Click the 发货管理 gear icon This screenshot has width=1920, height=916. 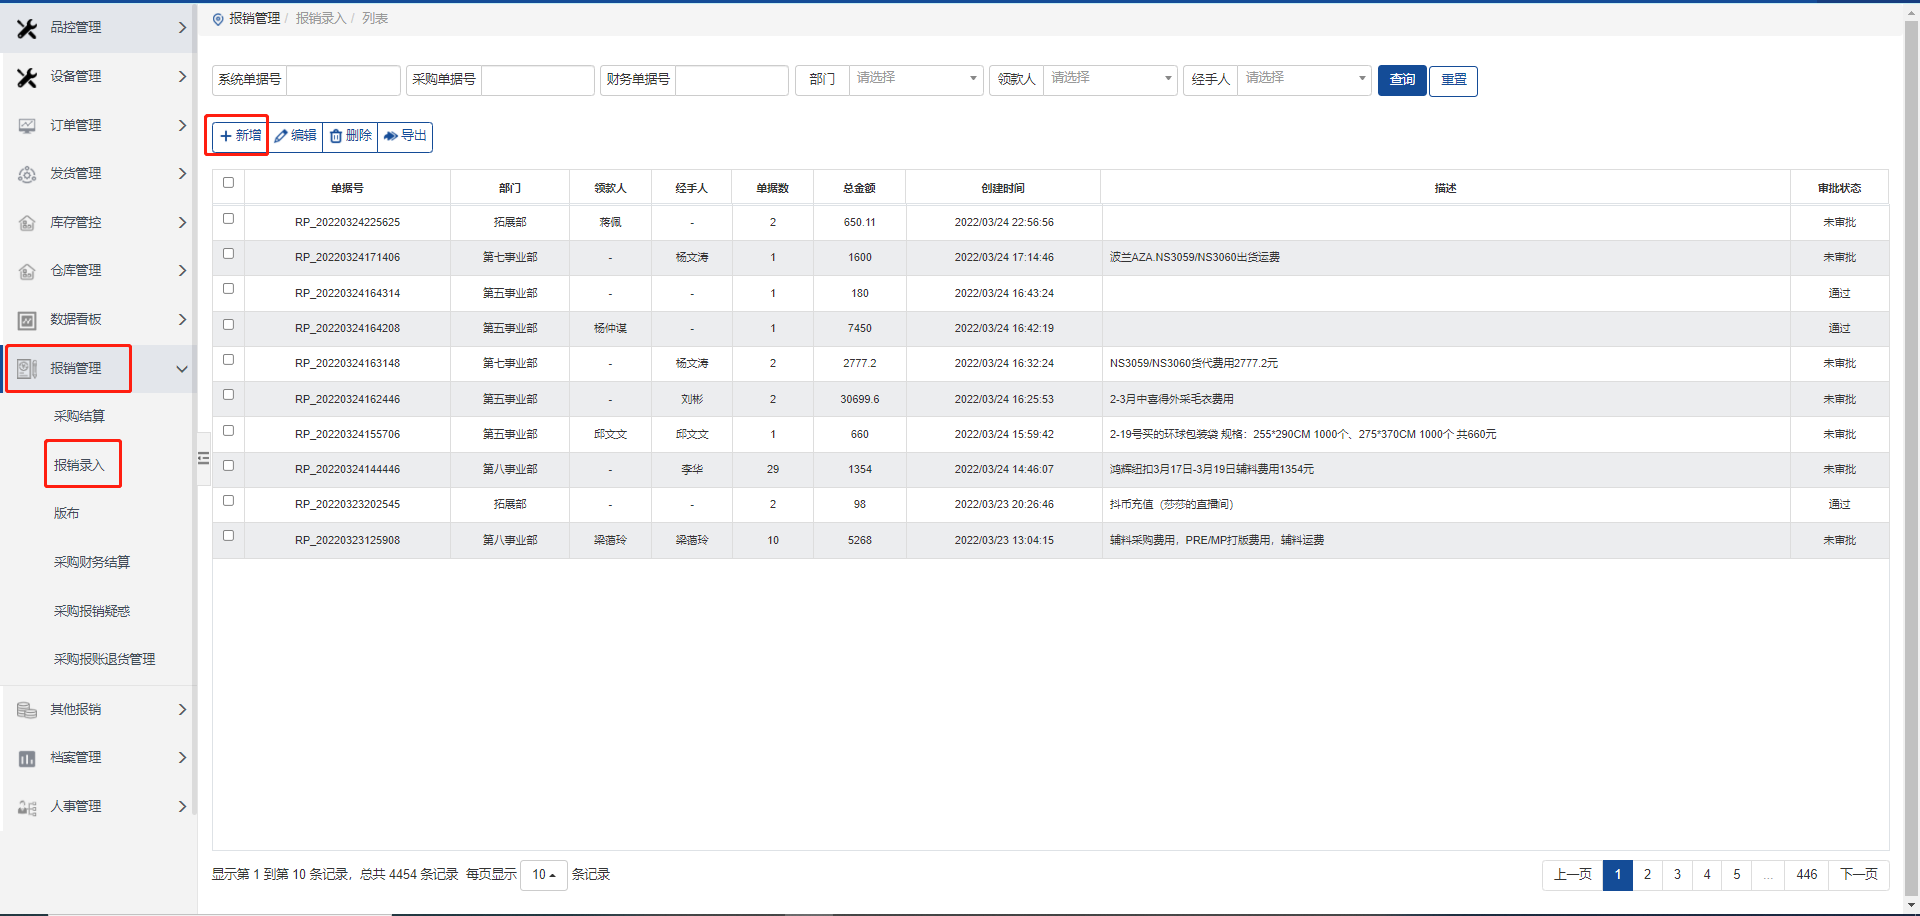[x=27, y=174]
